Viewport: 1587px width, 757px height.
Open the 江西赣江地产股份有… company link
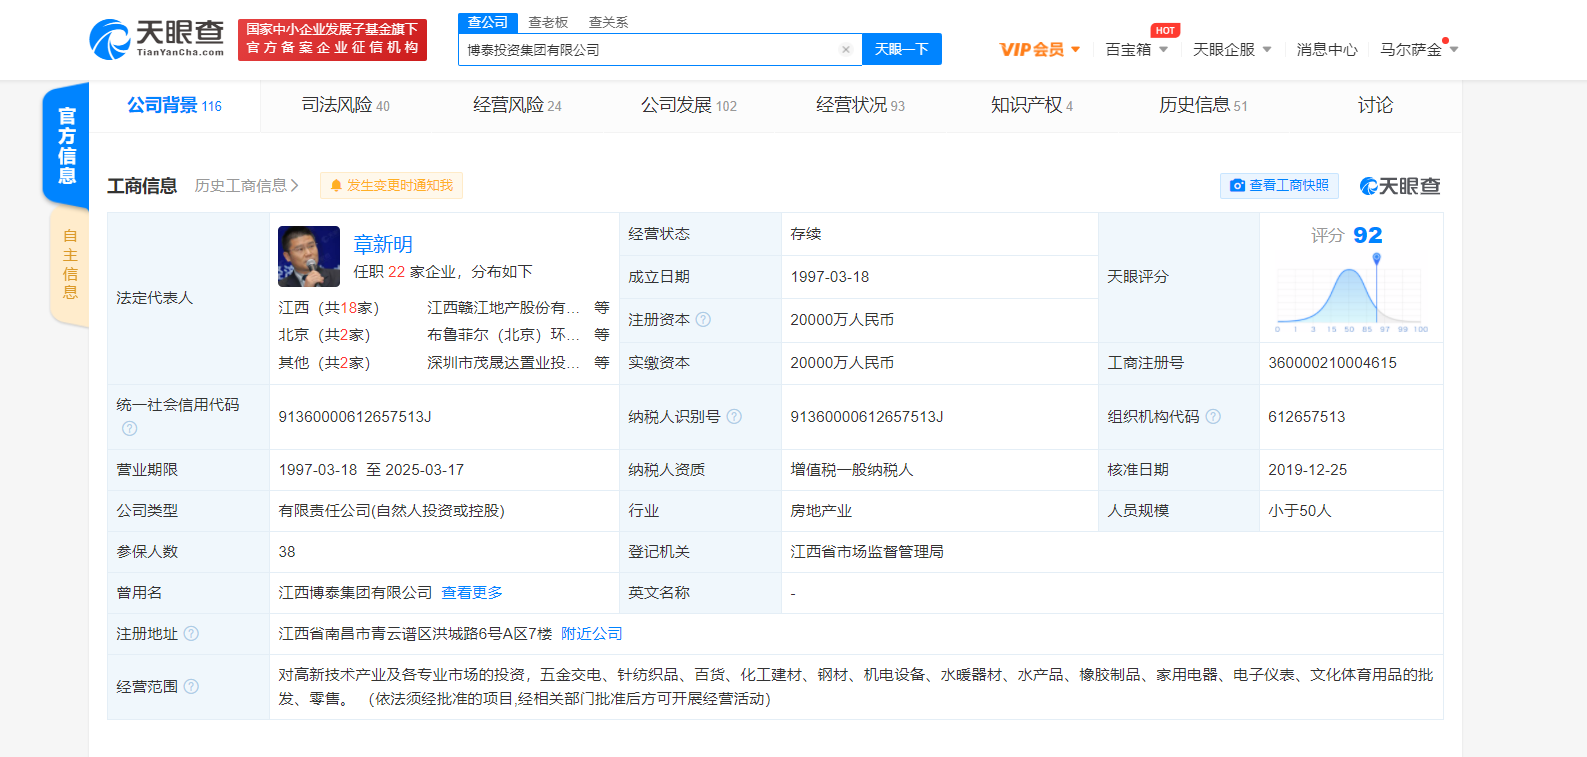coord(503,307)
